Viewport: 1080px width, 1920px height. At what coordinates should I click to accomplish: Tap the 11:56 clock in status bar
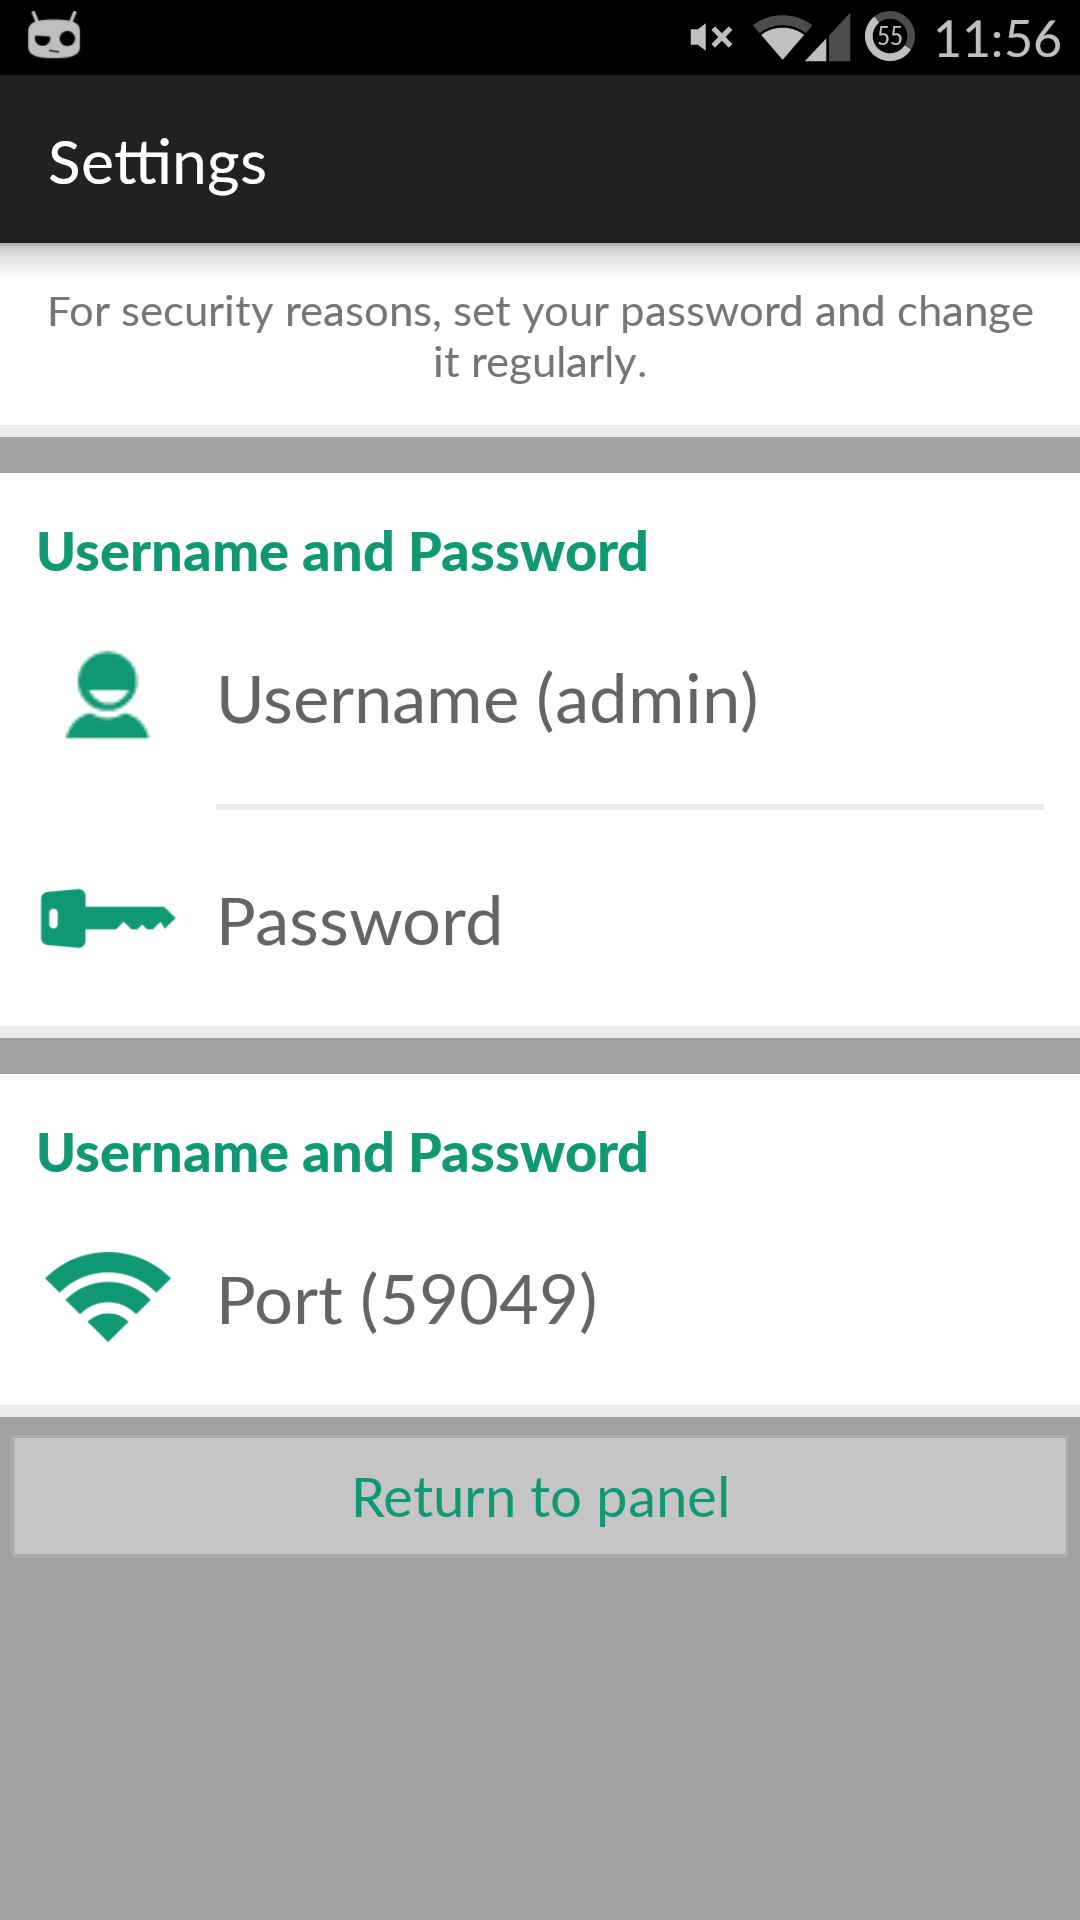[997, 39]
